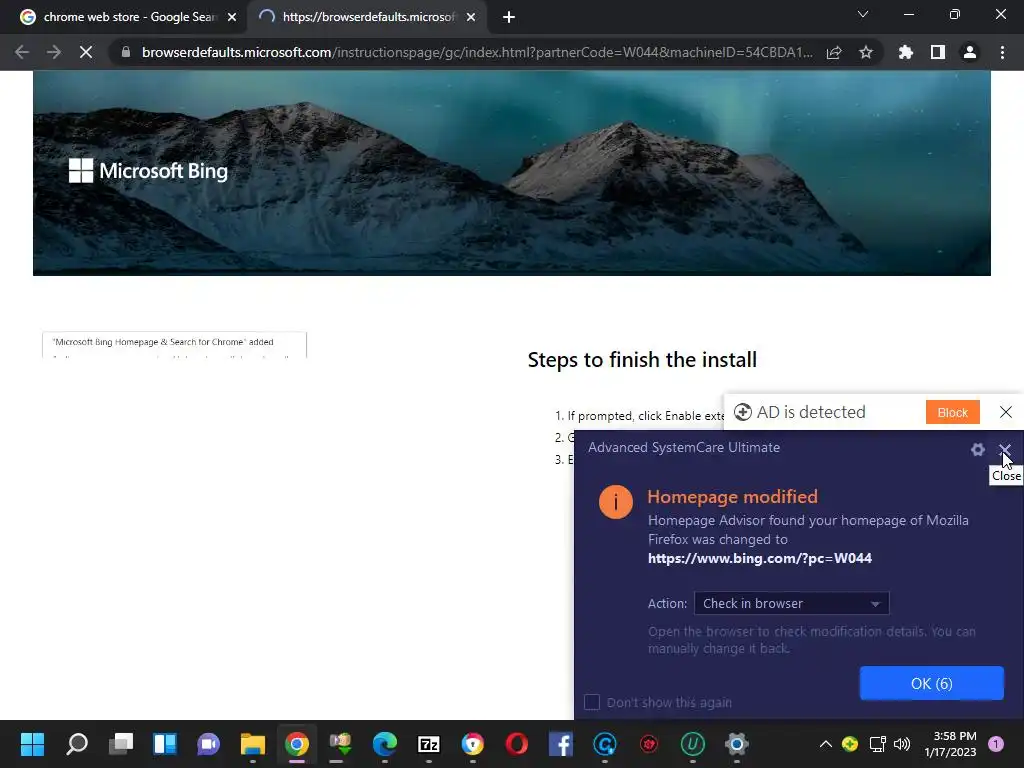This screenshot has height=768, width=1024.
Task: Click the Google Chrome taskbar icon
Action: pyautogui.click(x=296, y=744)
